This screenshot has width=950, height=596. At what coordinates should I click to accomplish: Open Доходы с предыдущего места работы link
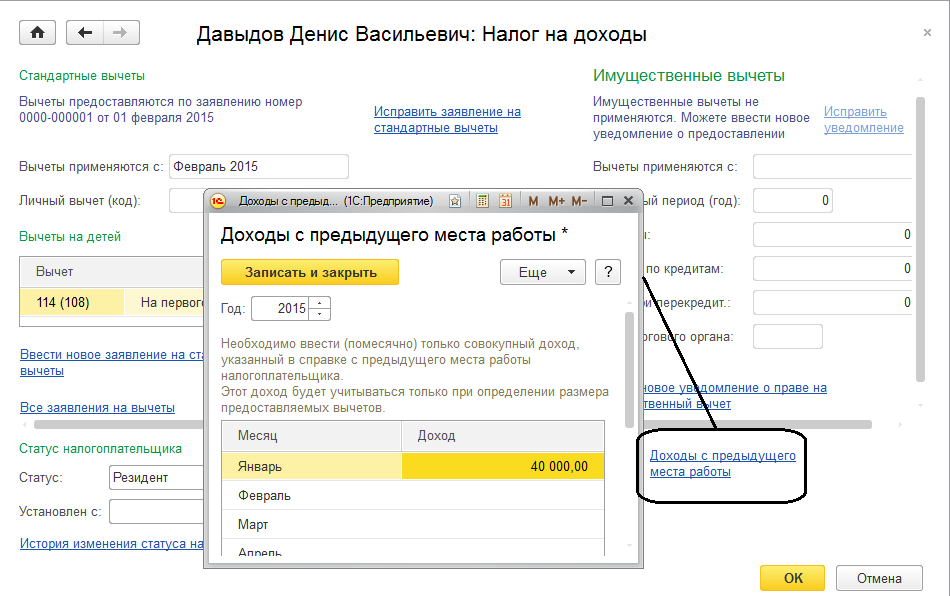(x=722, y=463)
